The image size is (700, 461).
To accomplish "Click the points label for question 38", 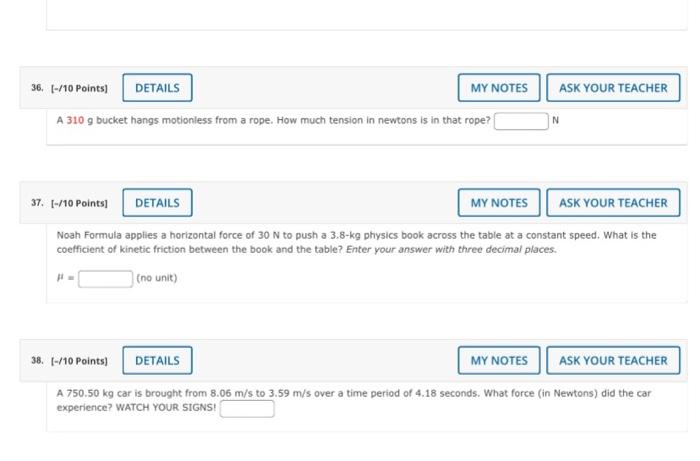I will pyautogui.click(x=79, y=361).
